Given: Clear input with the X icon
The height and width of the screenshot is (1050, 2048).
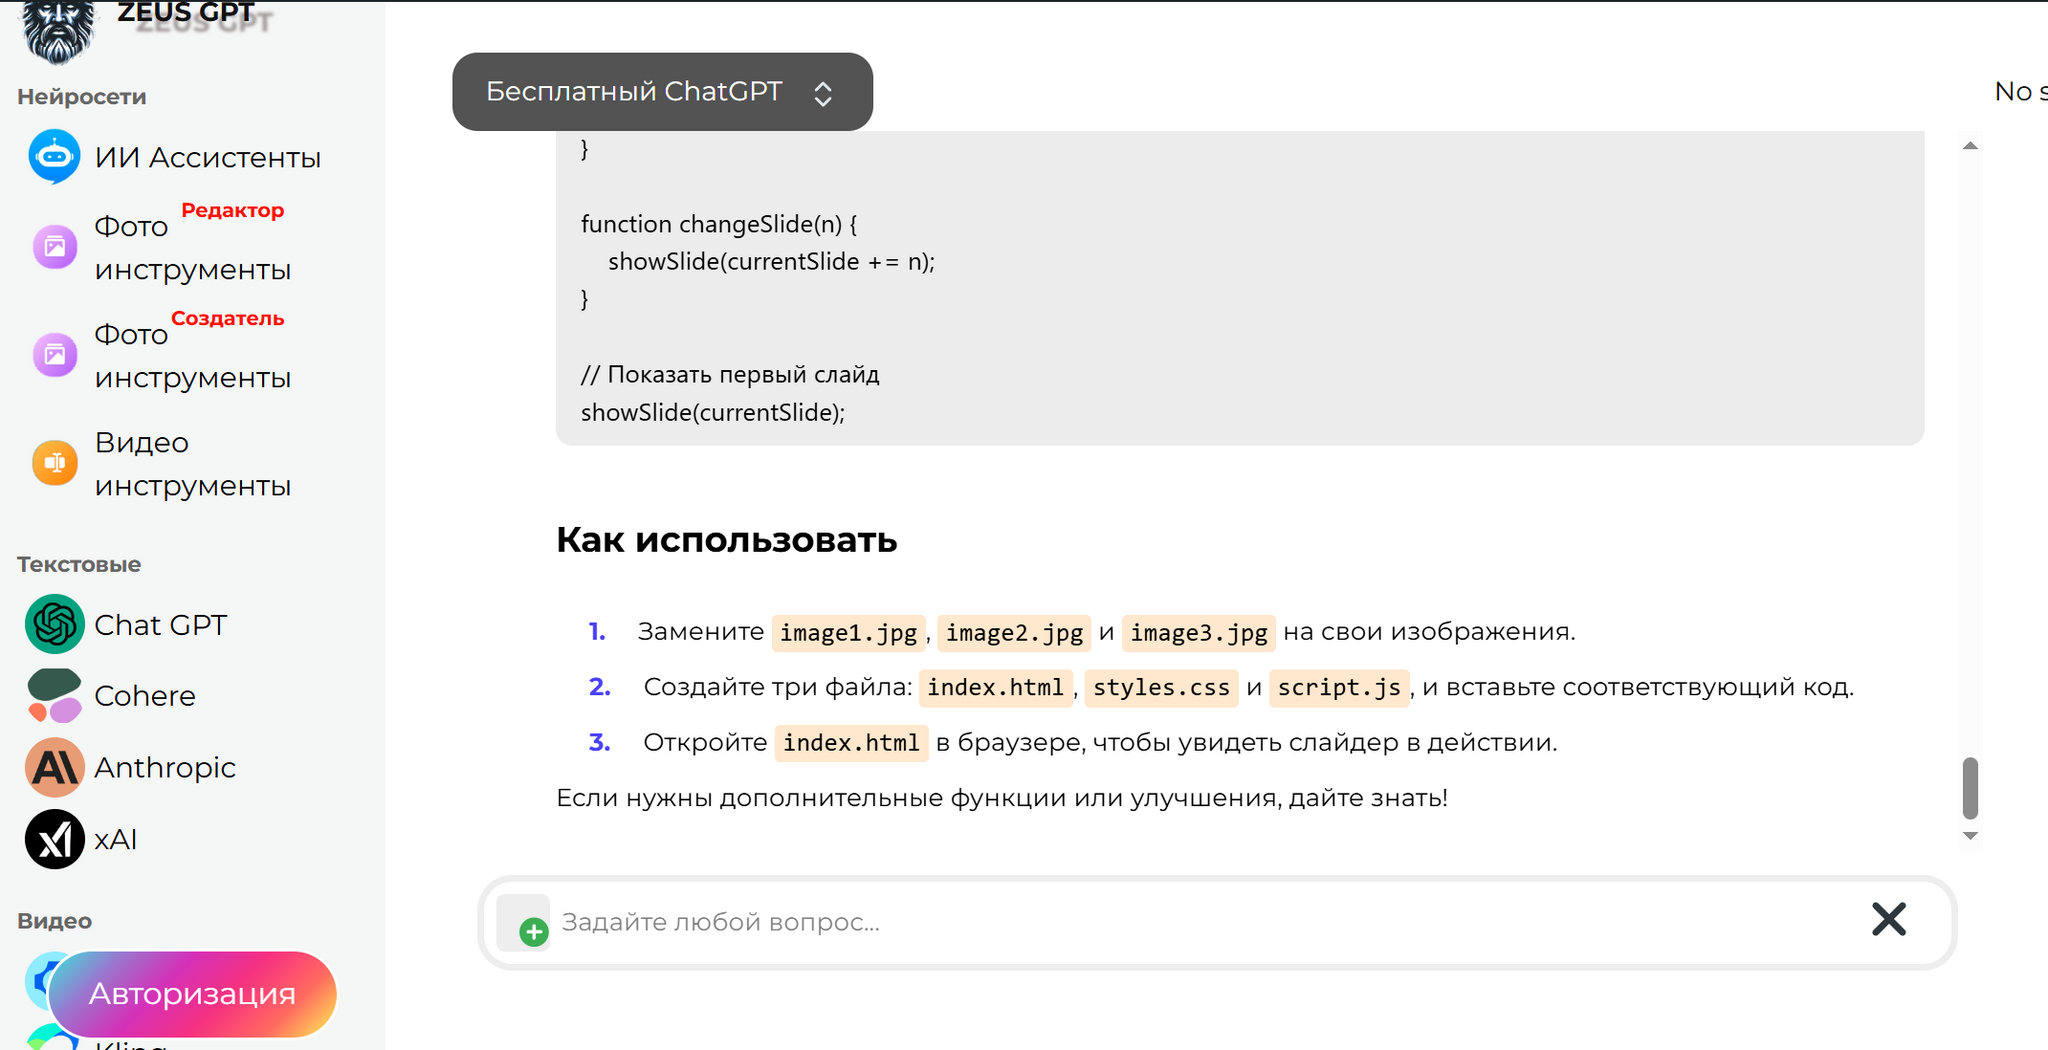Looking at the screenshot, I should click(1888, 919).
